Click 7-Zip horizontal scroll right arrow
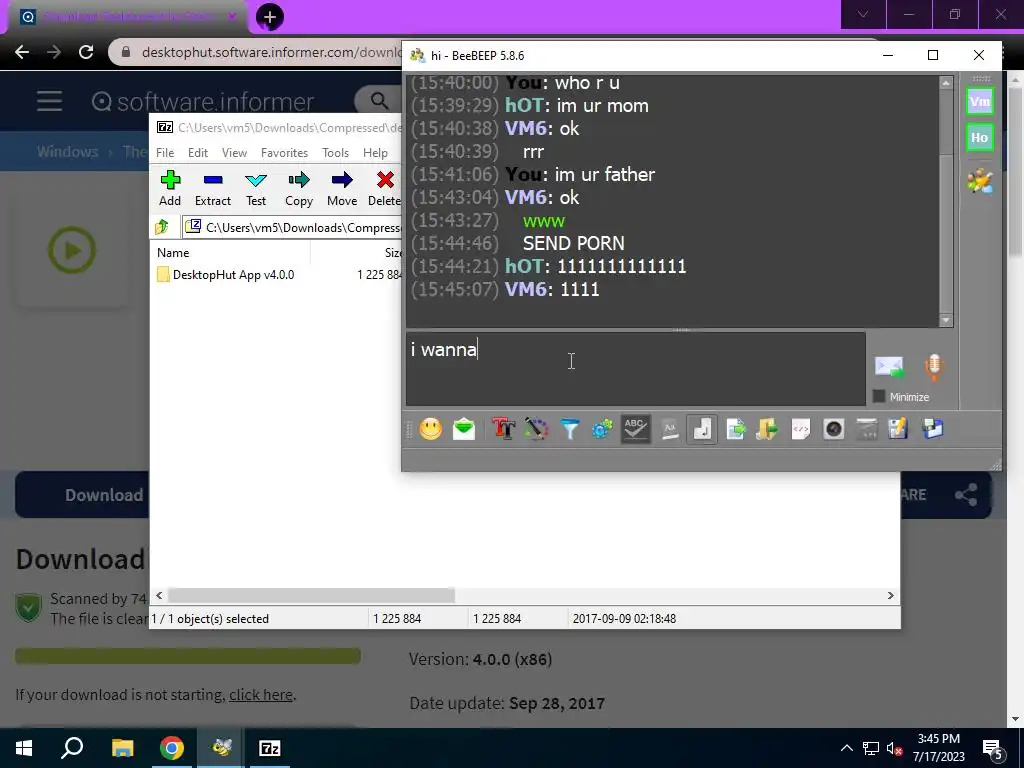The width and height of the screenshot is (1024, 768). [x=890, y=596]
